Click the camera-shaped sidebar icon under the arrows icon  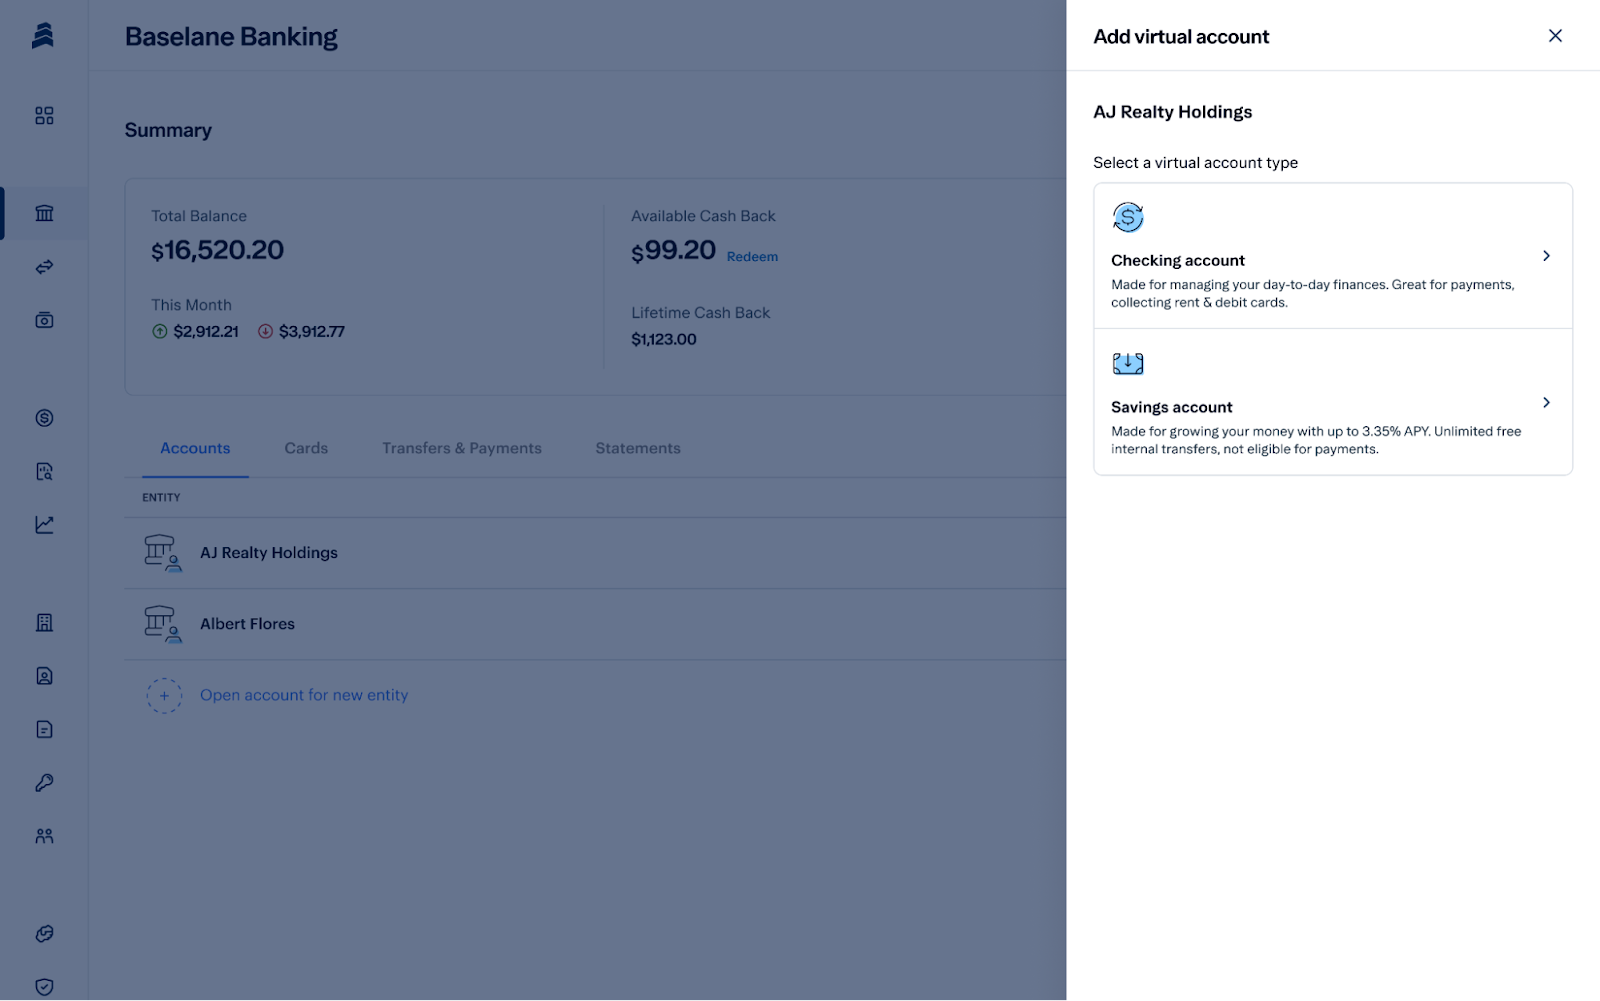tap(44, 320)
